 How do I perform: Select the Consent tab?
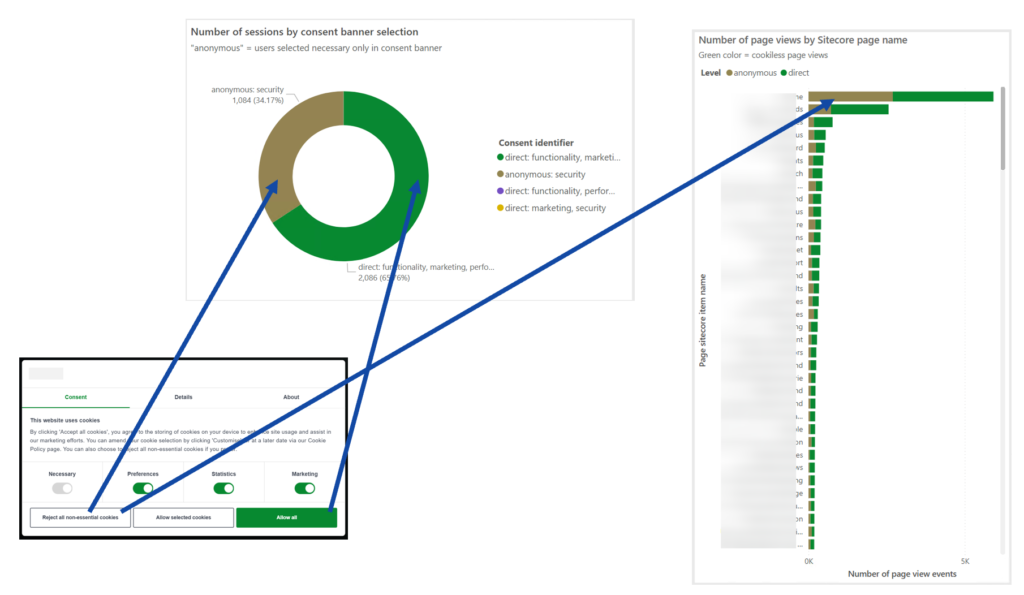[76, 397]
